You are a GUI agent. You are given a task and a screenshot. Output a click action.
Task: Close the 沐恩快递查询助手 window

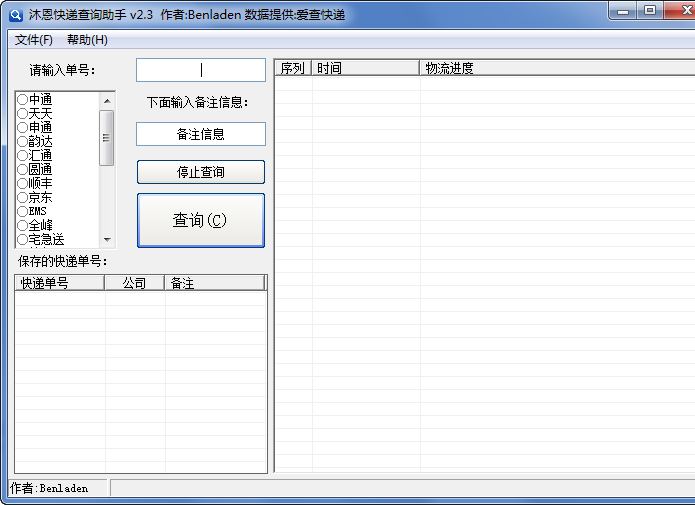pos(676,11)
